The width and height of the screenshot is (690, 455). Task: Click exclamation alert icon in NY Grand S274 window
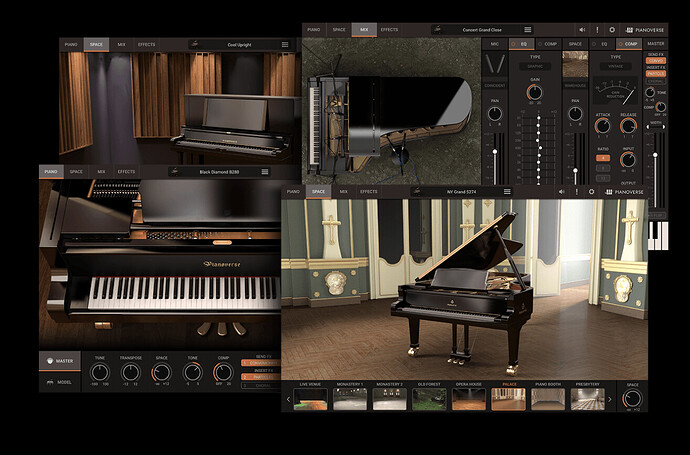click(576, 192)
